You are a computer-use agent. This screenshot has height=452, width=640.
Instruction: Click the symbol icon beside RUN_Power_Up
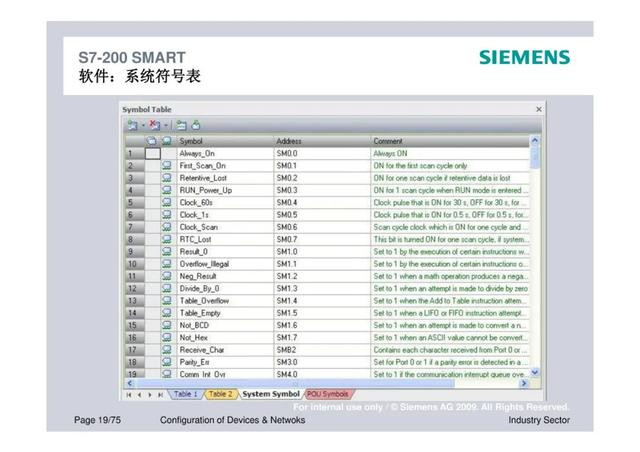(167, 190)
